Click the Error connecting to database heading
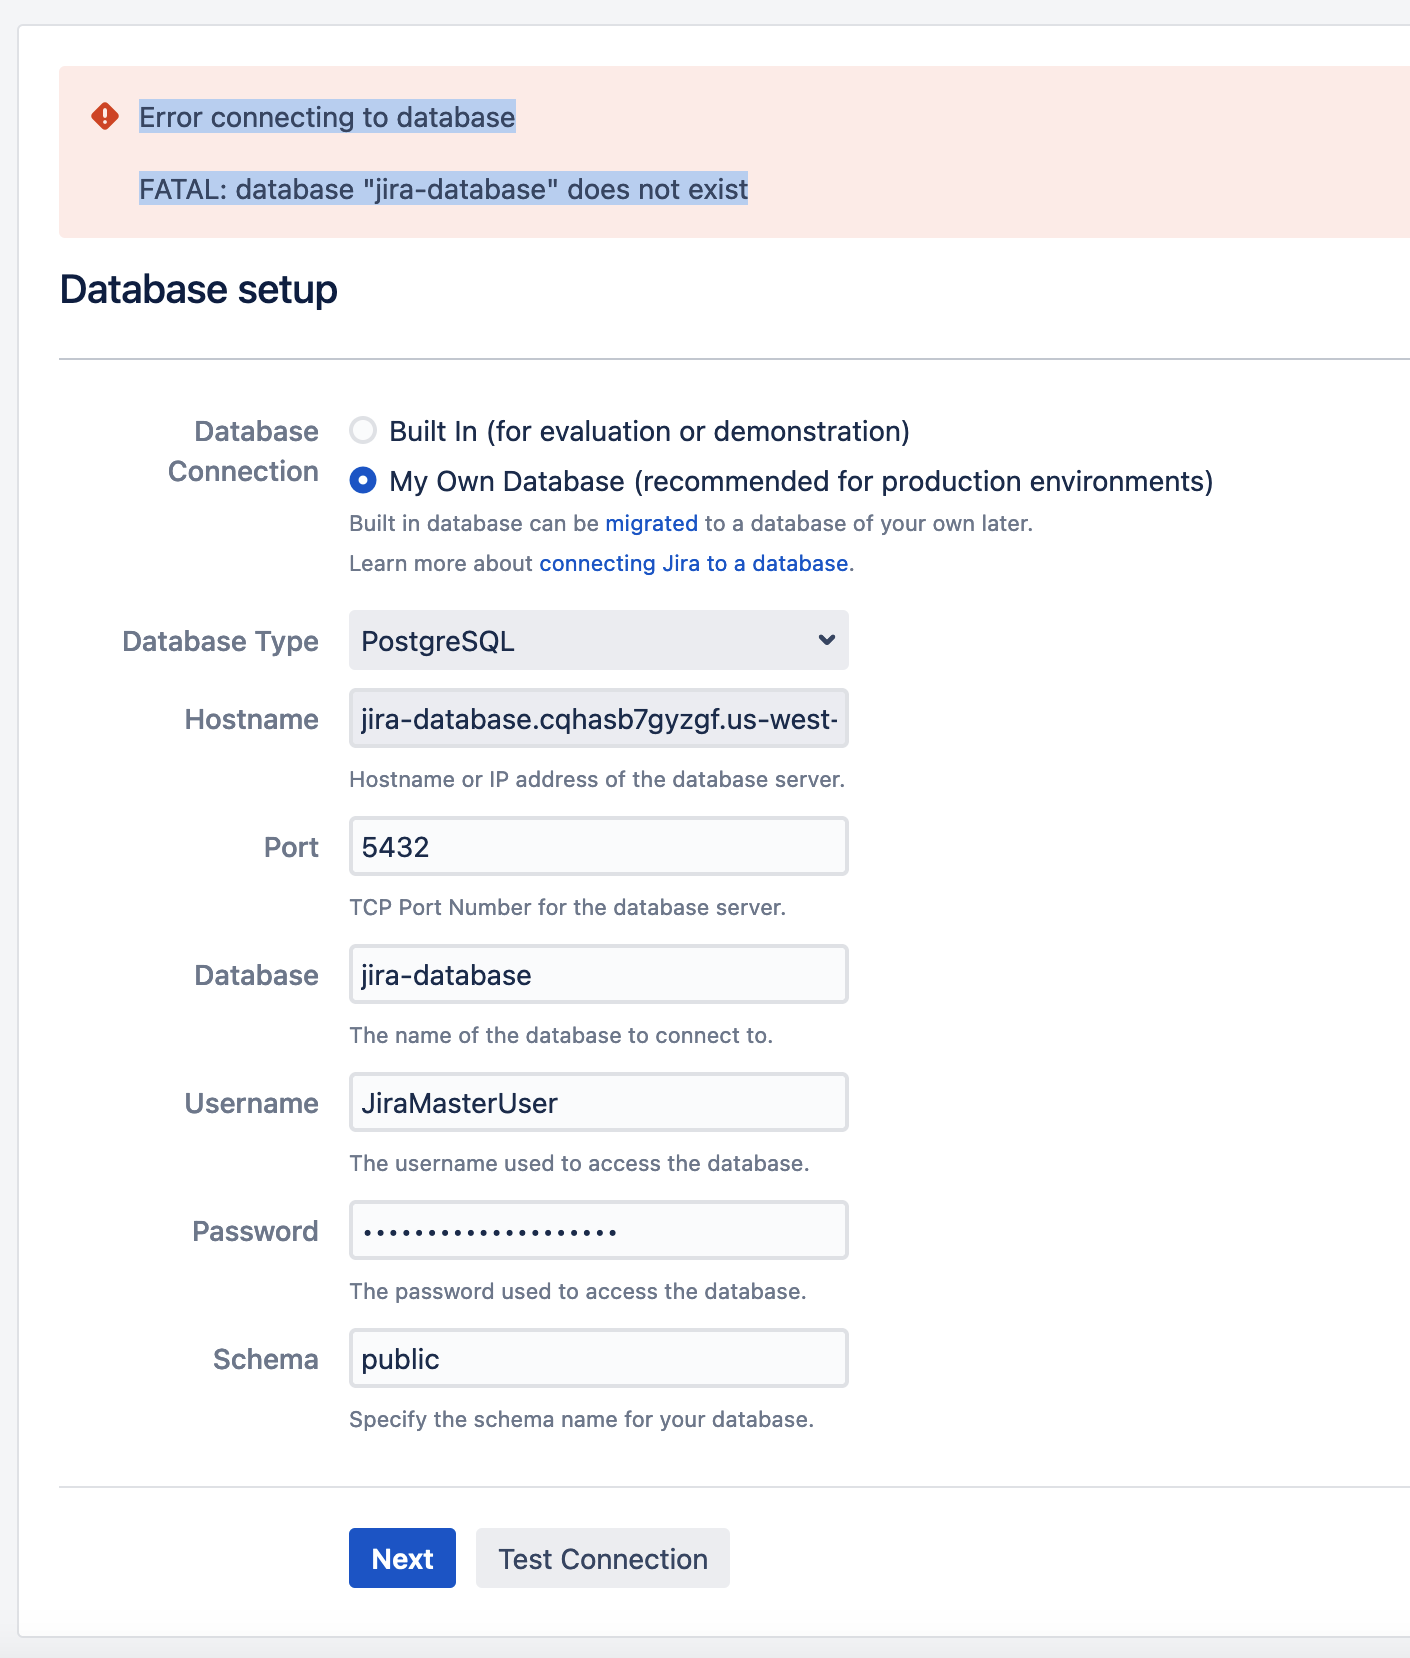Image resolution: width=1410 pixels, height=1658 pixels. click(327, 117)
